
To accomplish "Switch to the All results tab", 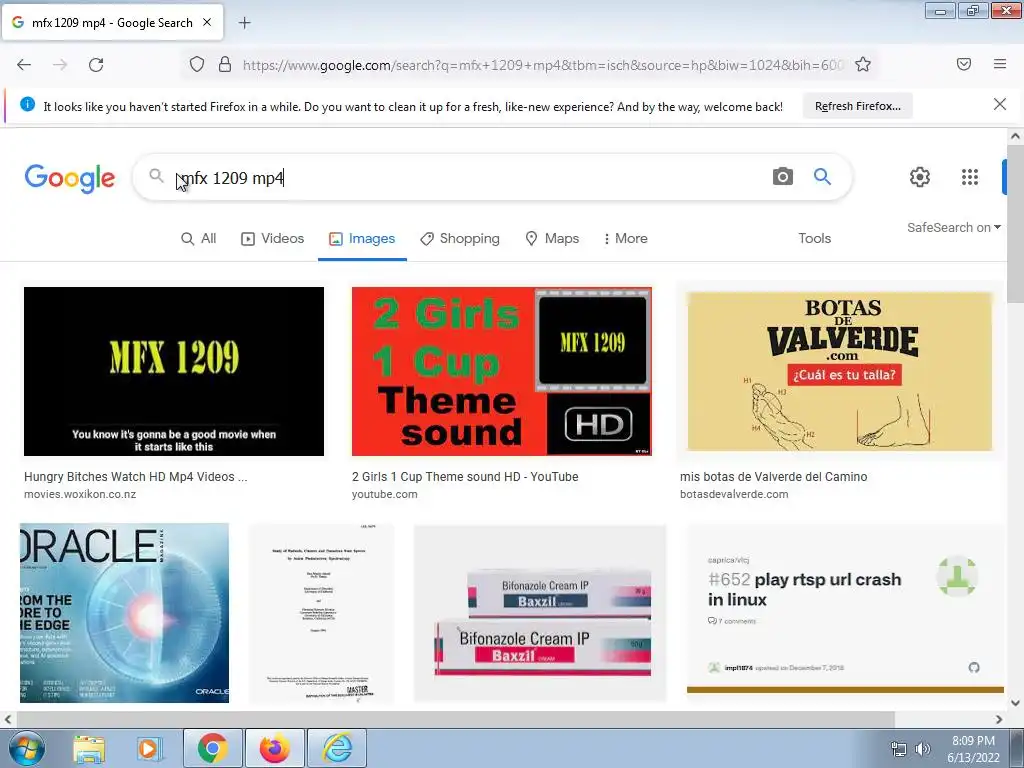I will pos(199,238).
